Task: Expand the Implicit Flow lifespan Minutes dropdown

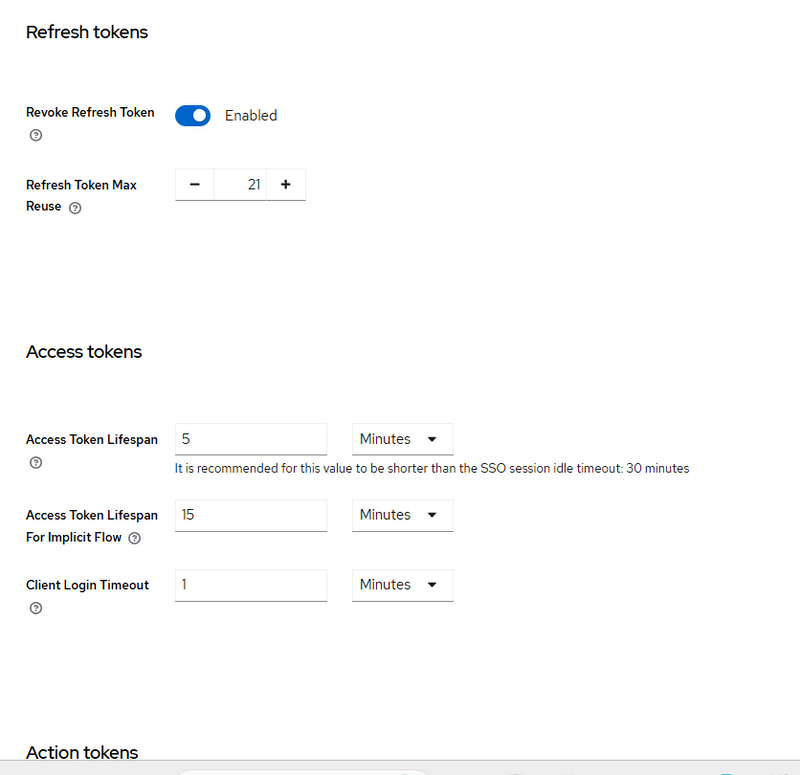Action: click(402, 515)
